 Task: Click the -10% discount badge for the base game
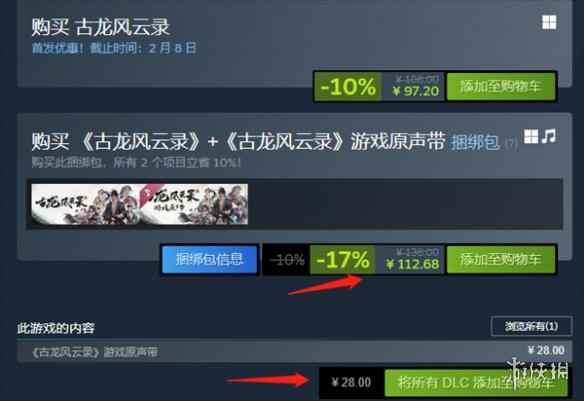tap(348, 86)
